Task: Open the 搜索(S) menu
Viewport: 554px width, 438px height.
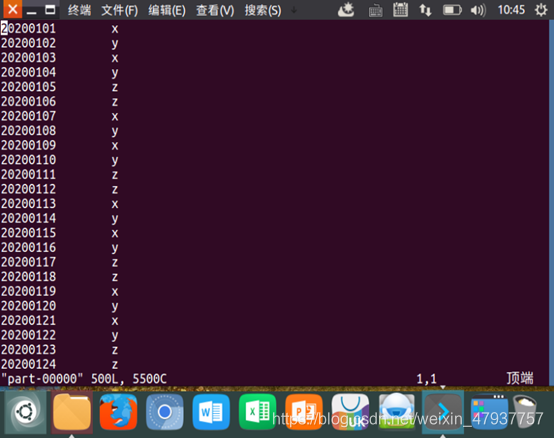Action: pyautogui.click(x=263, y=10)
